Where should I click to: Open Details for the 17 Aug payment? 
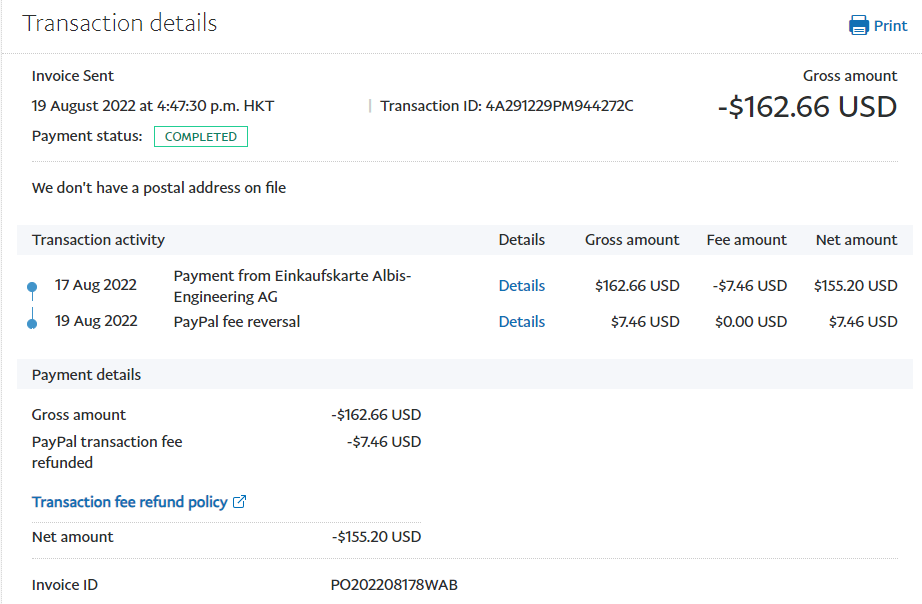click(x=522, y=286)
